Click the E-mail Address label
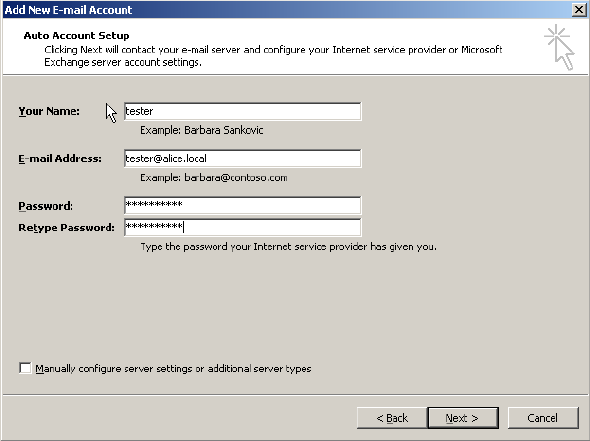Image resolution: width=590 pixels, height=441 pixels. [60, 159]
